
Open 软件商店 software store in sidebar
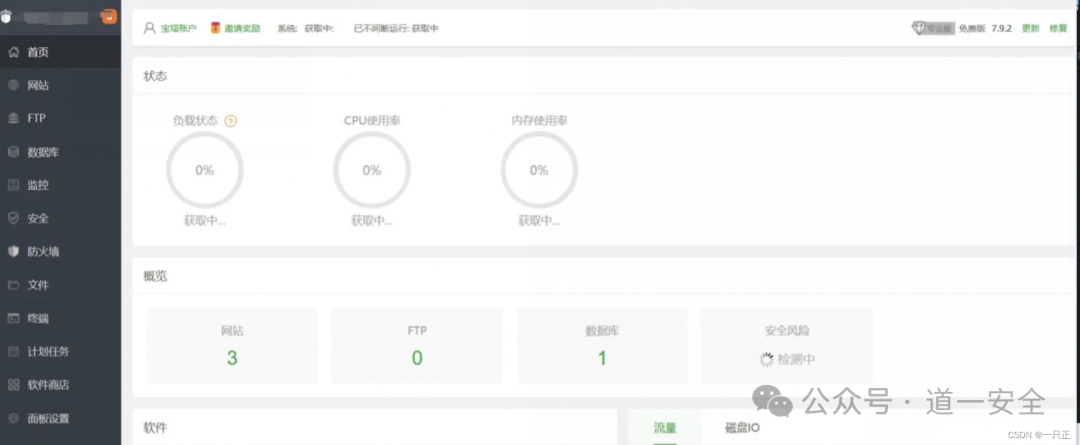click(x=61, y=385)
